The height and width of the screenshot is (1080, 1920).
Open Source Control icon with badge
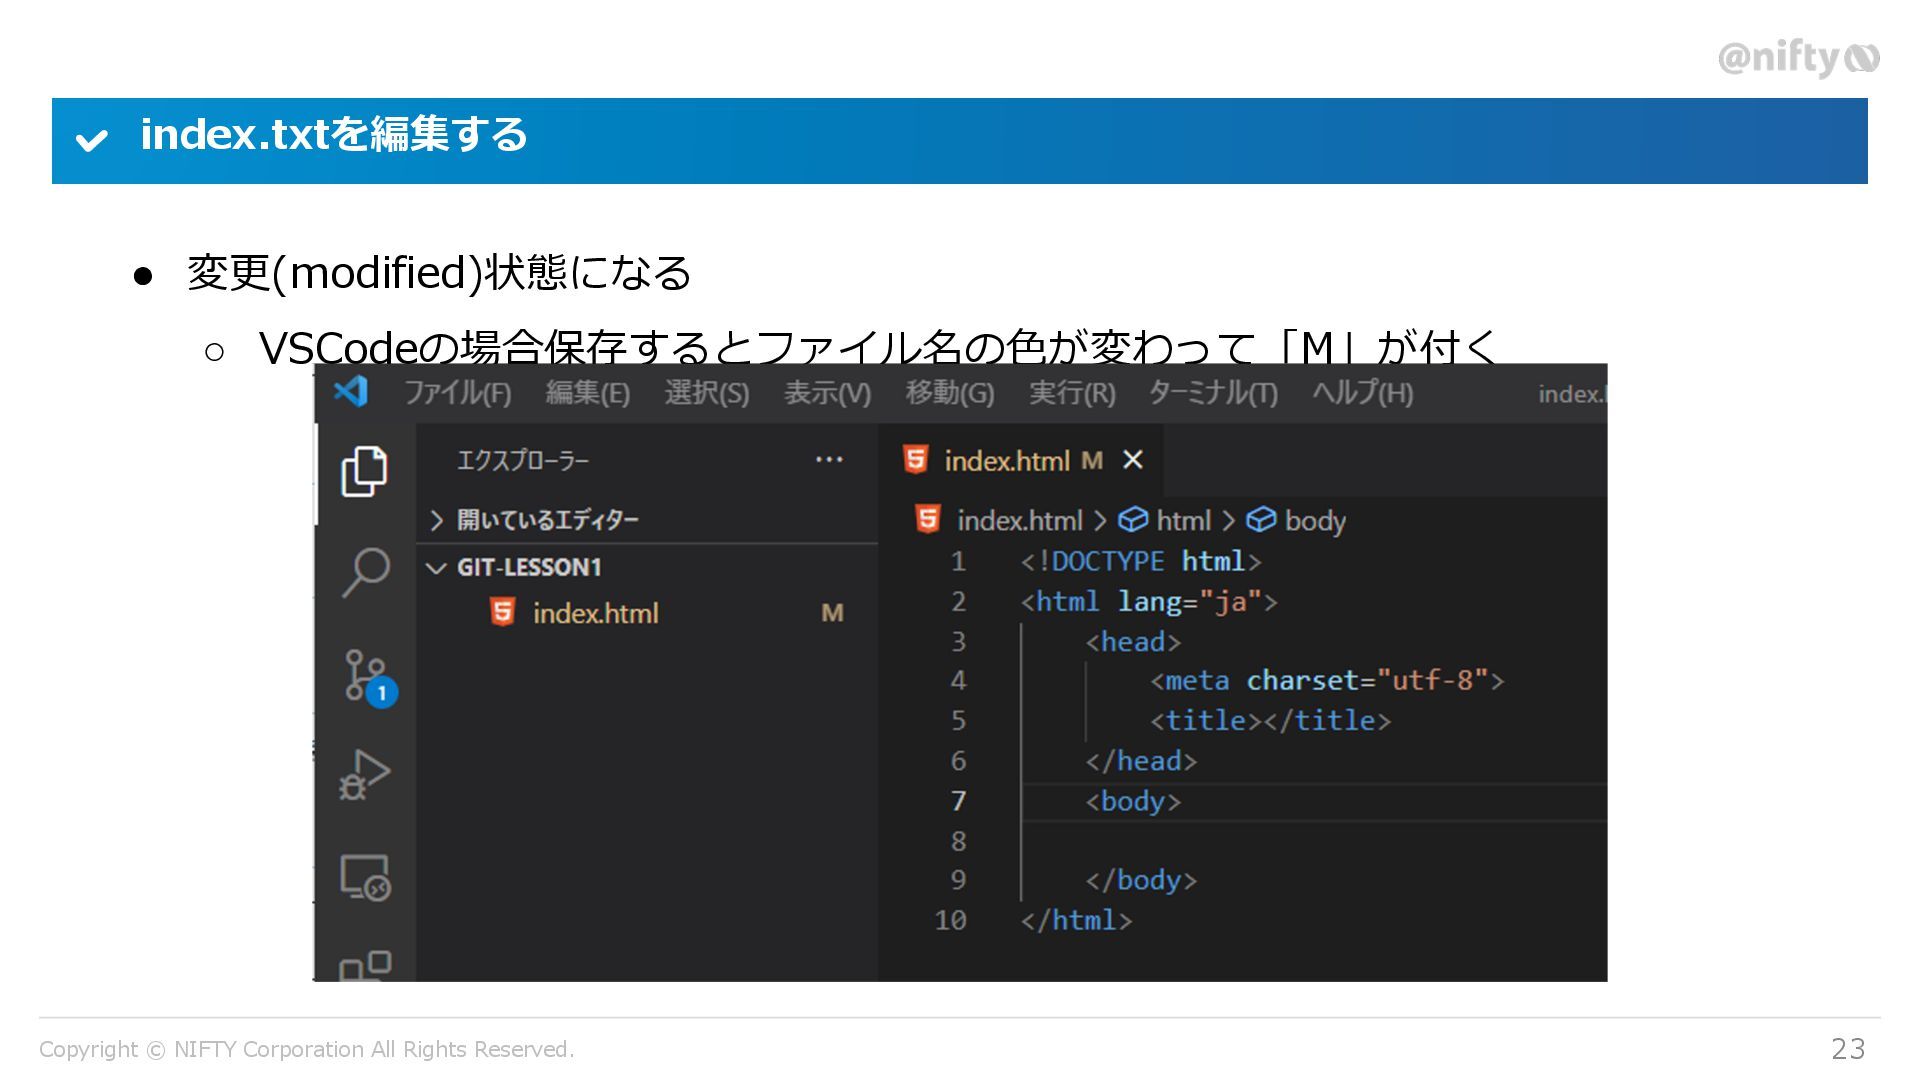point(366,677)
